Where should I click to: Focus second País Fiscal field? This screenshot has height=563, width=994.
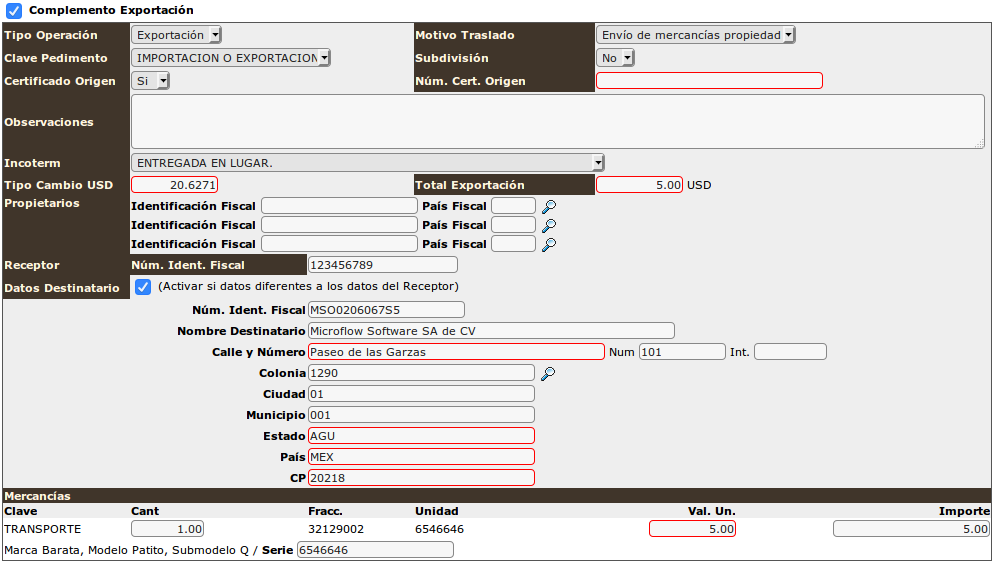click(x=513, y=224)
